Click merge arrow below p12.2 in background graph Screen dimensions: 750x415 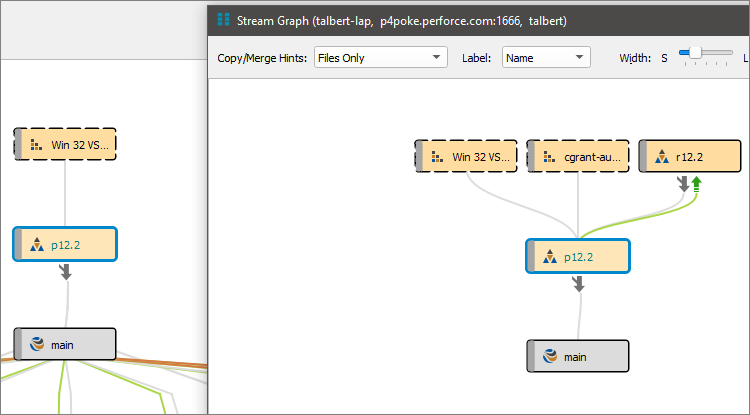tap(66, 271)
